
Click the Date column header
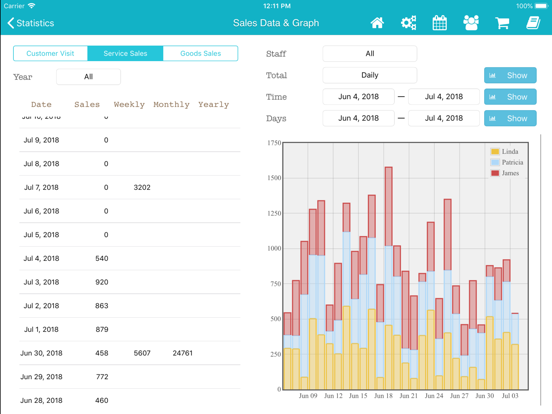(41, 105)
